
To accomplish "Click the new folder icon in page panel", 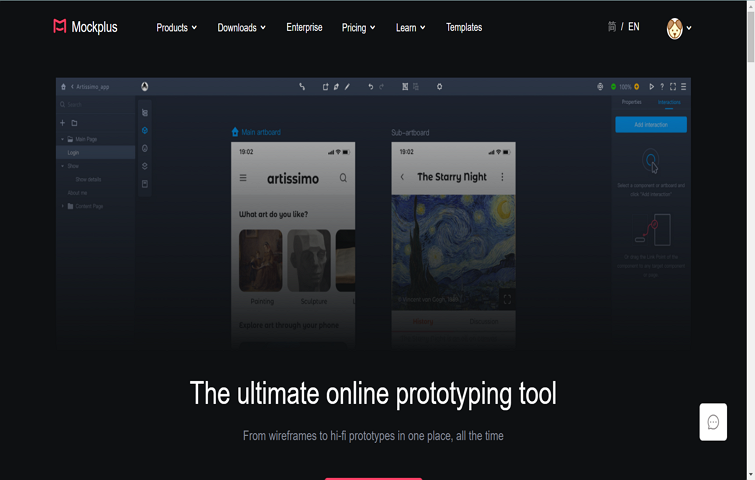I will pyautogui.click(x=74, y=123).
